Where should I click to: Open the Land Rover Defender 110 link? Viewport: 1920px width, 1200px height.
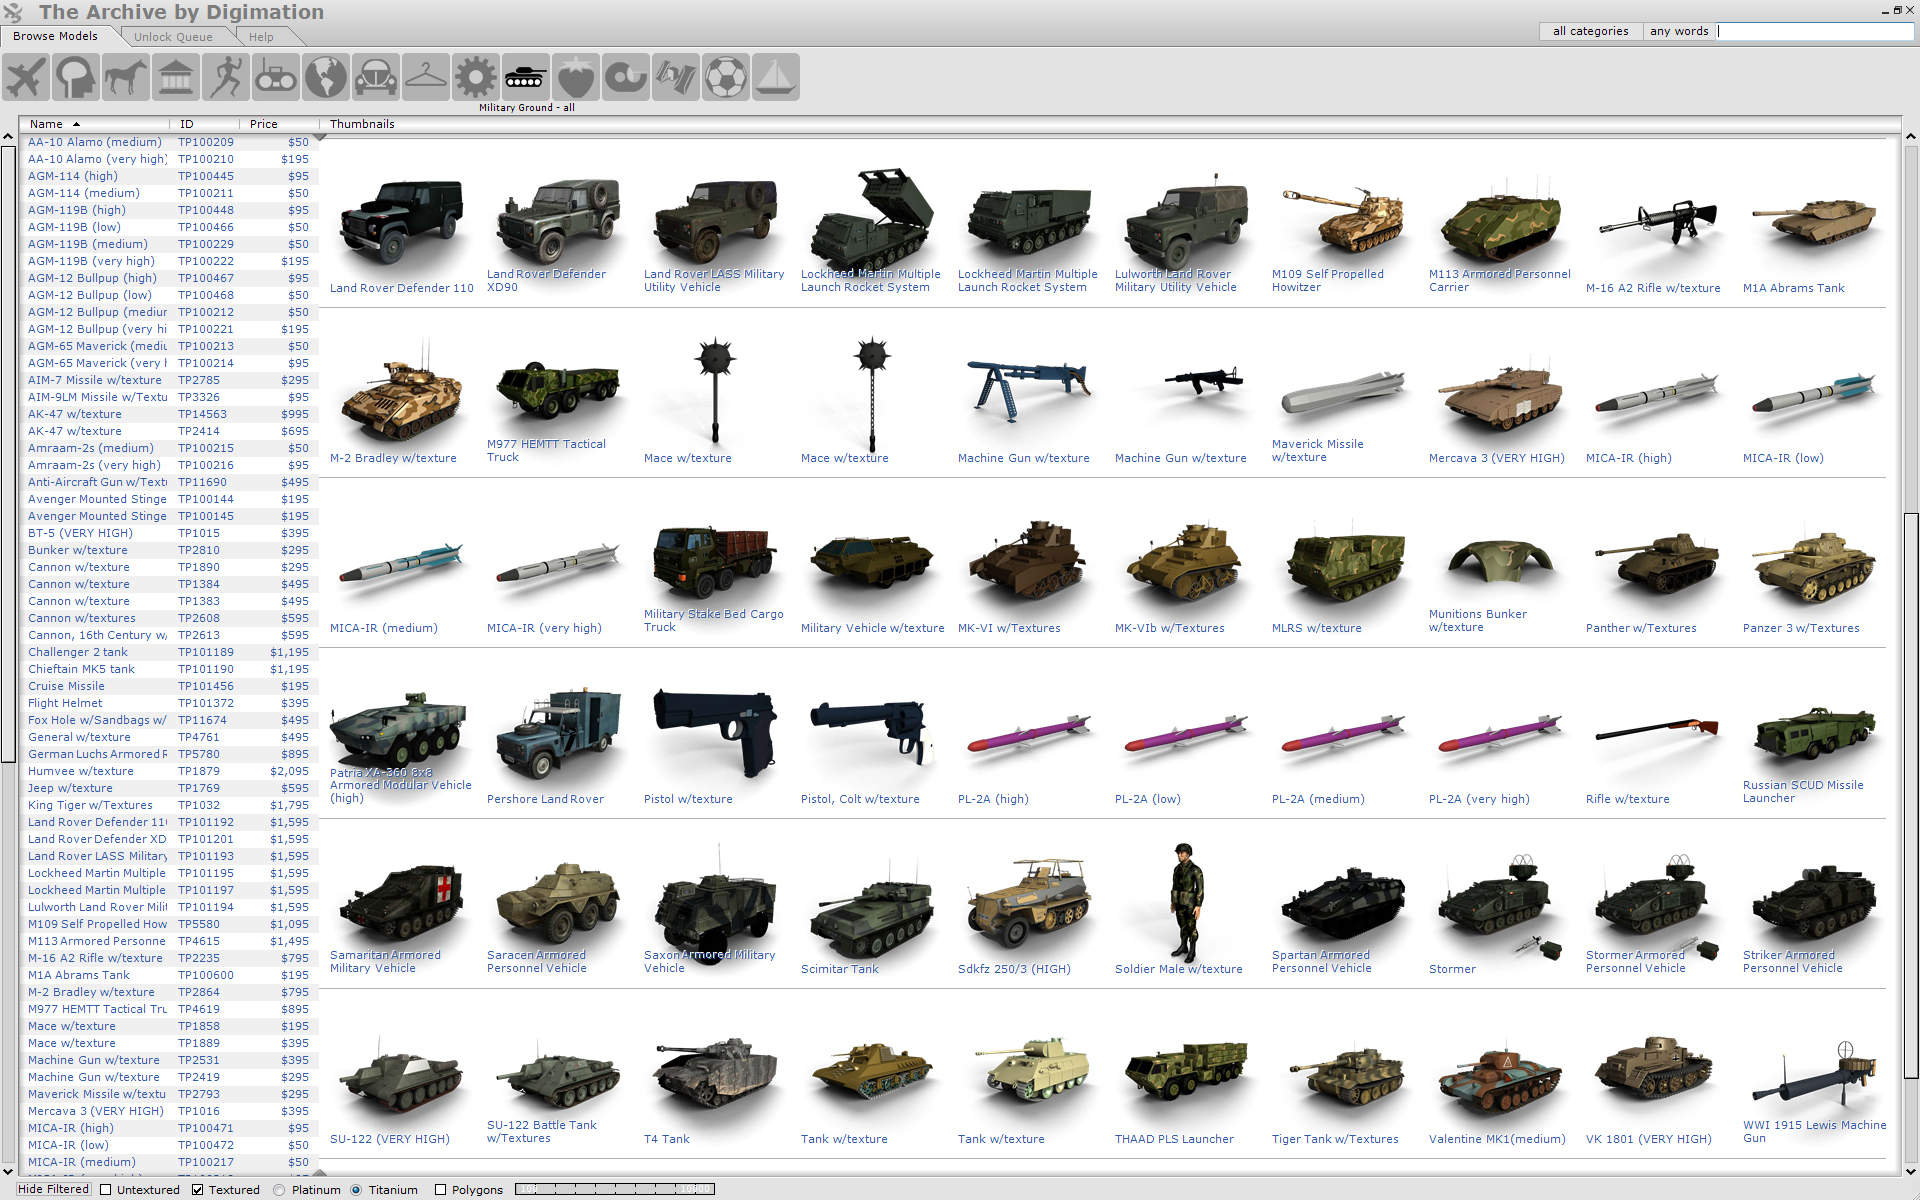(402, 288)
